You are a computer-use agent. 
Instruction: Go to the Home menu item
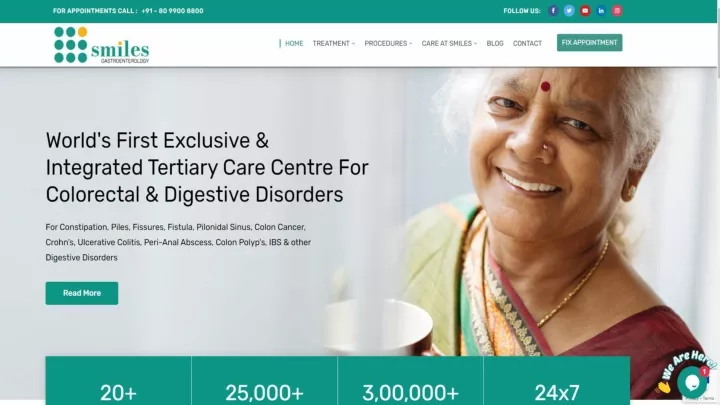pyautogui.click(x=294, y=43)
